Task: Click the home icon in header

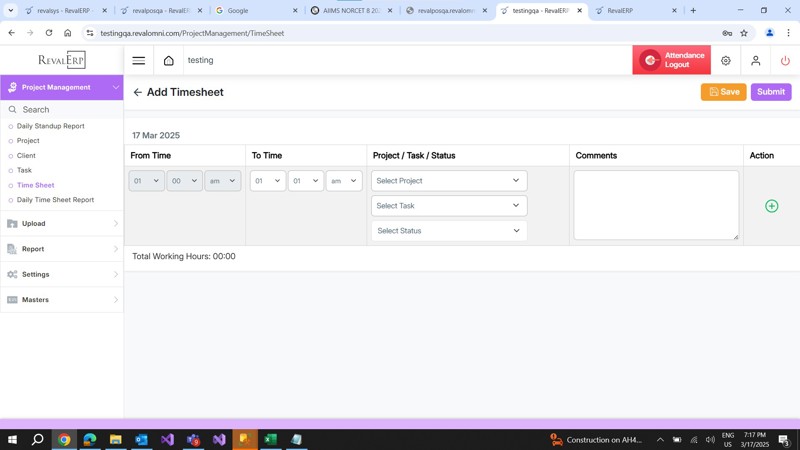Action: point(169,60)
